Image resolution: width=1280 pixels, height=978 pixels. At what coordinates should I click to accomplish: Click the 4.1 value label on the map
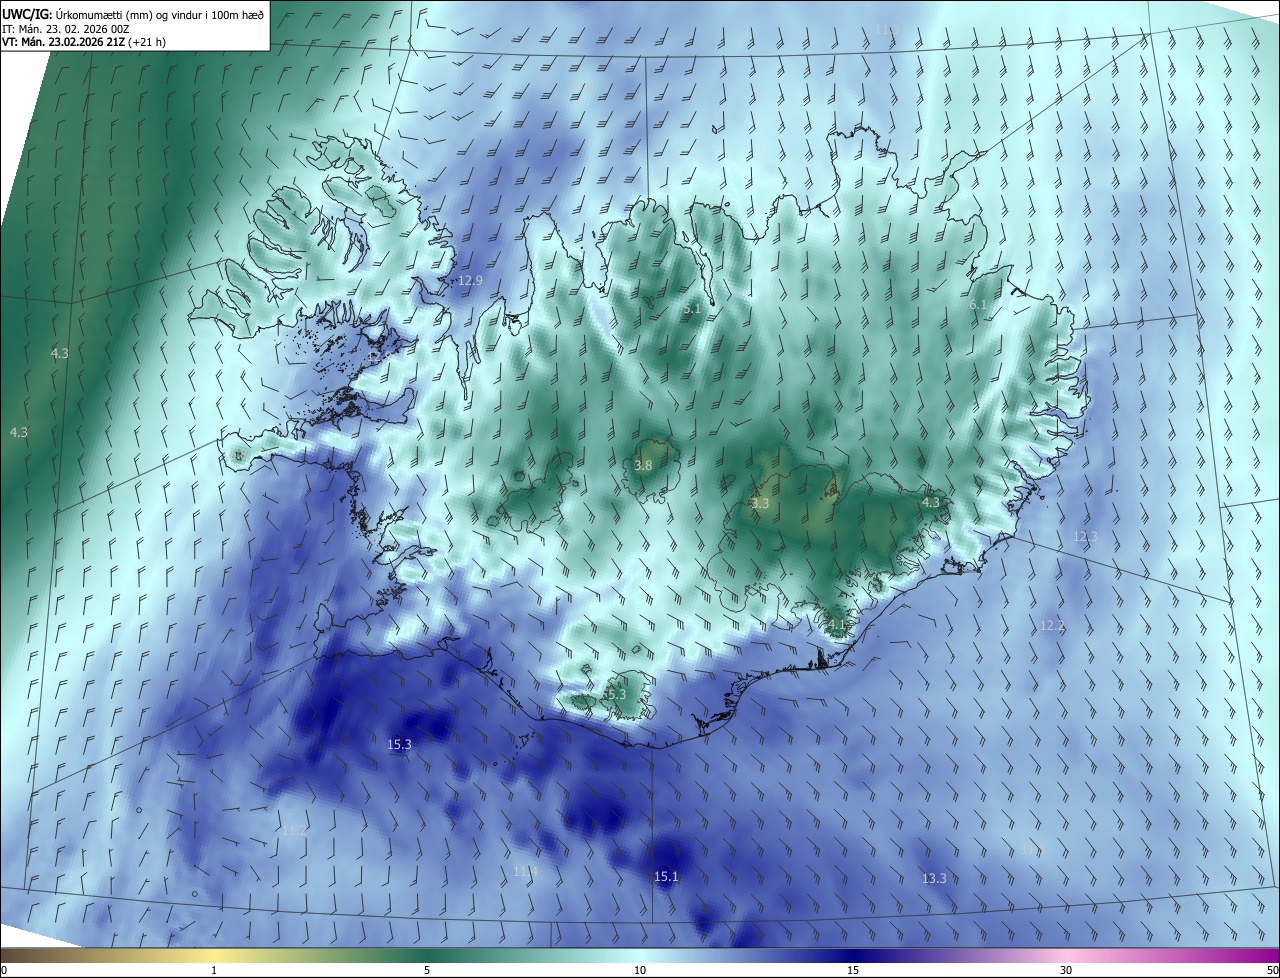coord(838,625)
